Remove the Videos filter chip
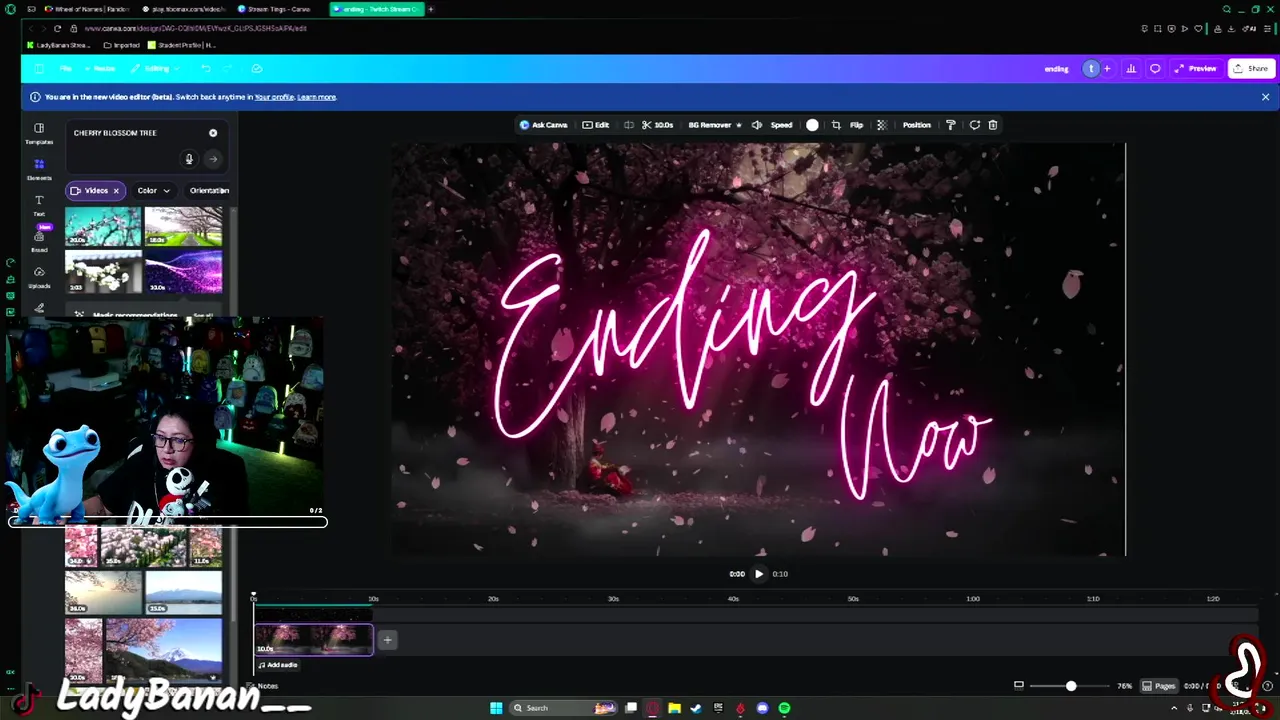 [115, 191]
